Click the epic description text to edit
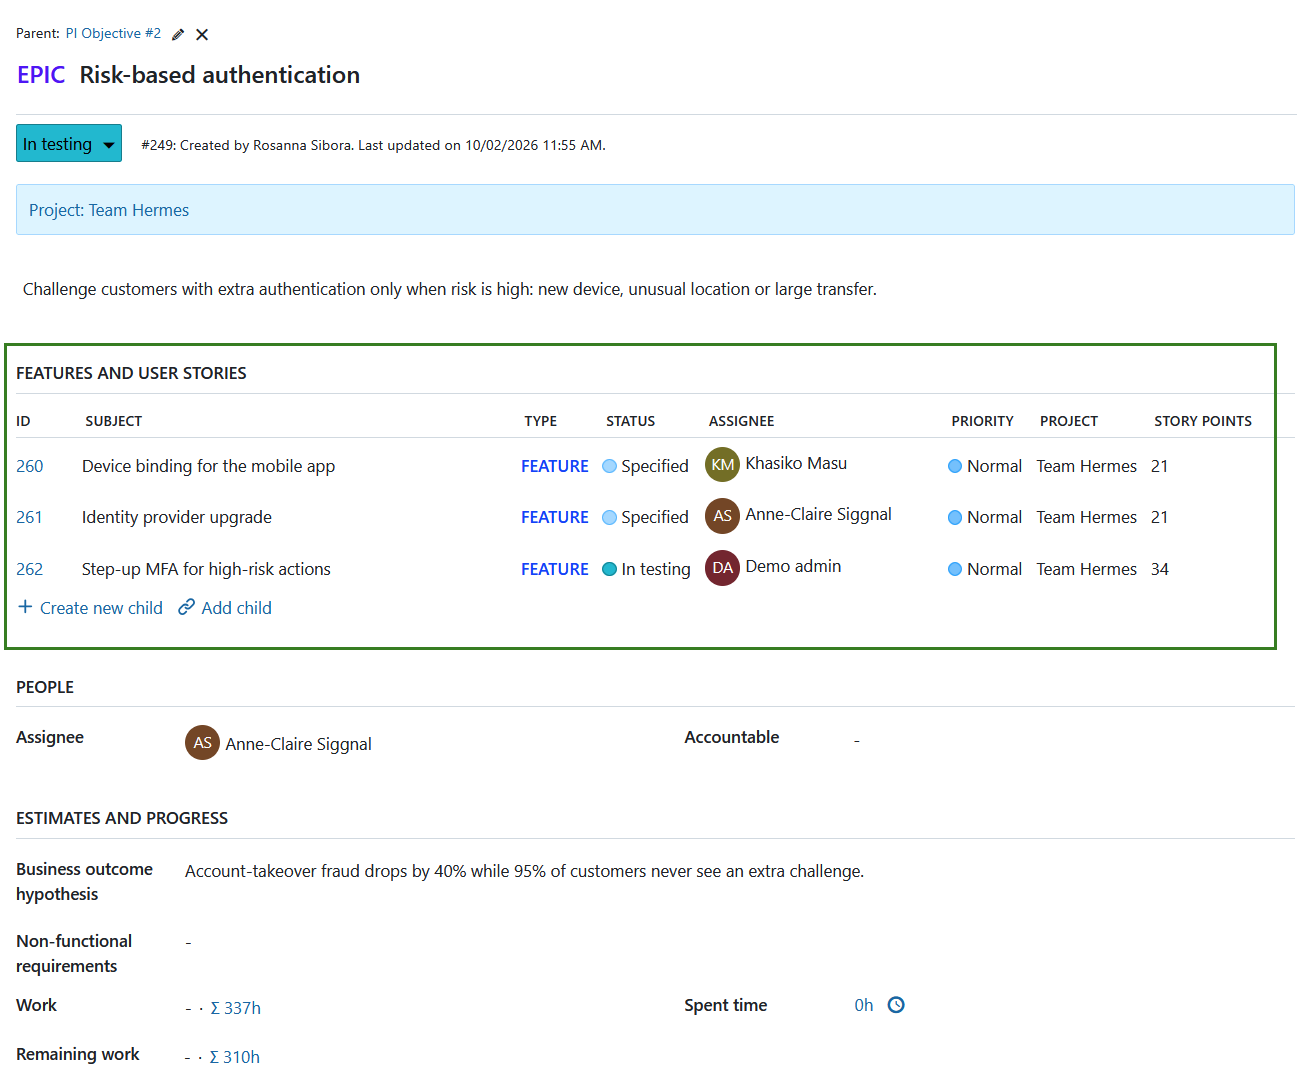Viewport: 1297px width, 1084px height. (450, 289)
